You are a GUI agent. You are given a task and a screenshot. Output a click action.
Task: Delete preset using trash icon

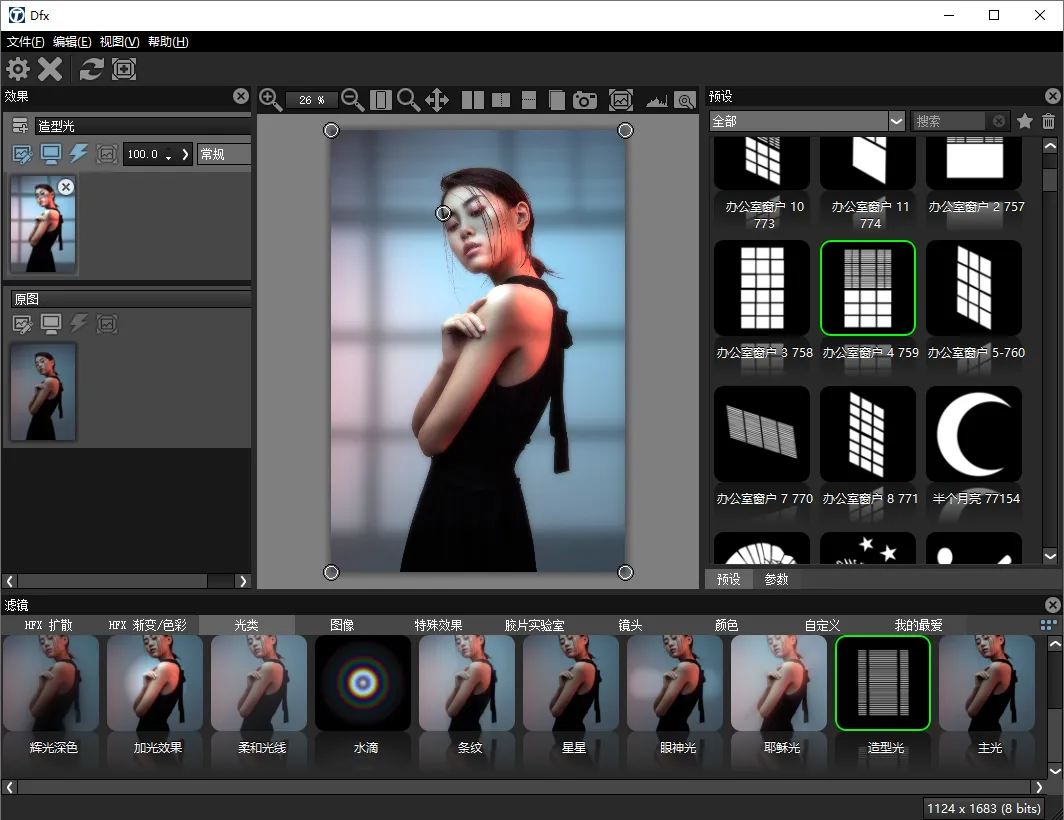point(1048,121)
